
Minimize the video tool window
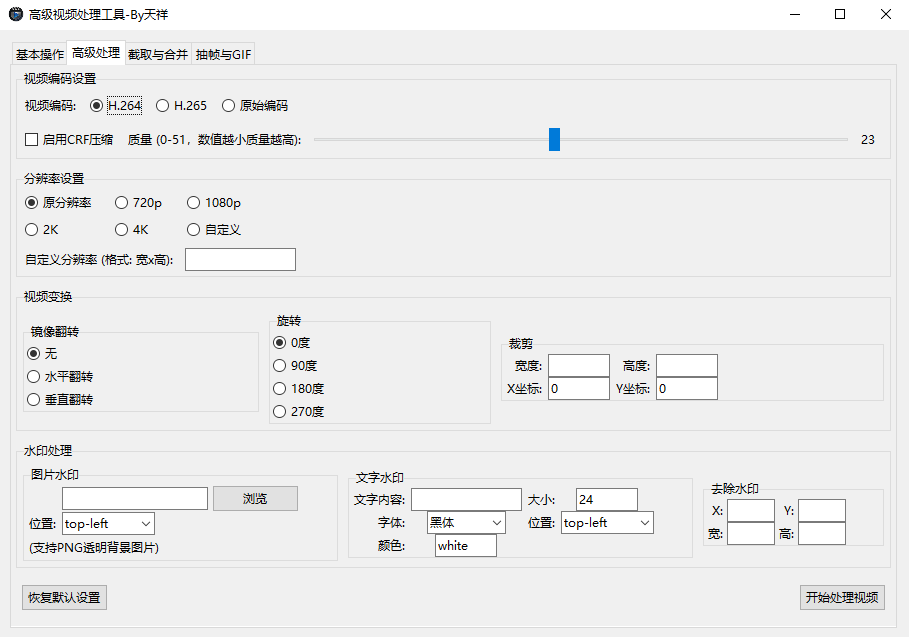pyautogui.click(x=795, y=14)
